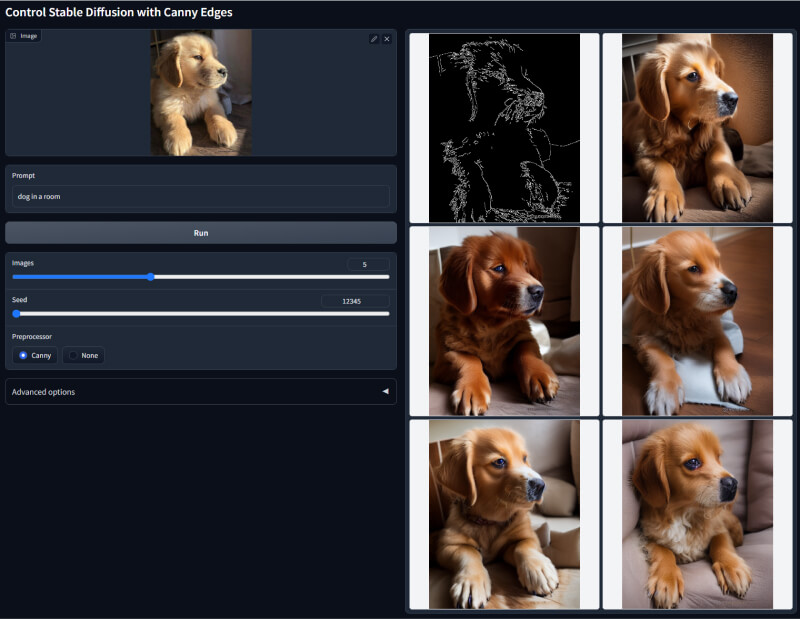
Task: Clear the input image with X icon
Action: 387,39
